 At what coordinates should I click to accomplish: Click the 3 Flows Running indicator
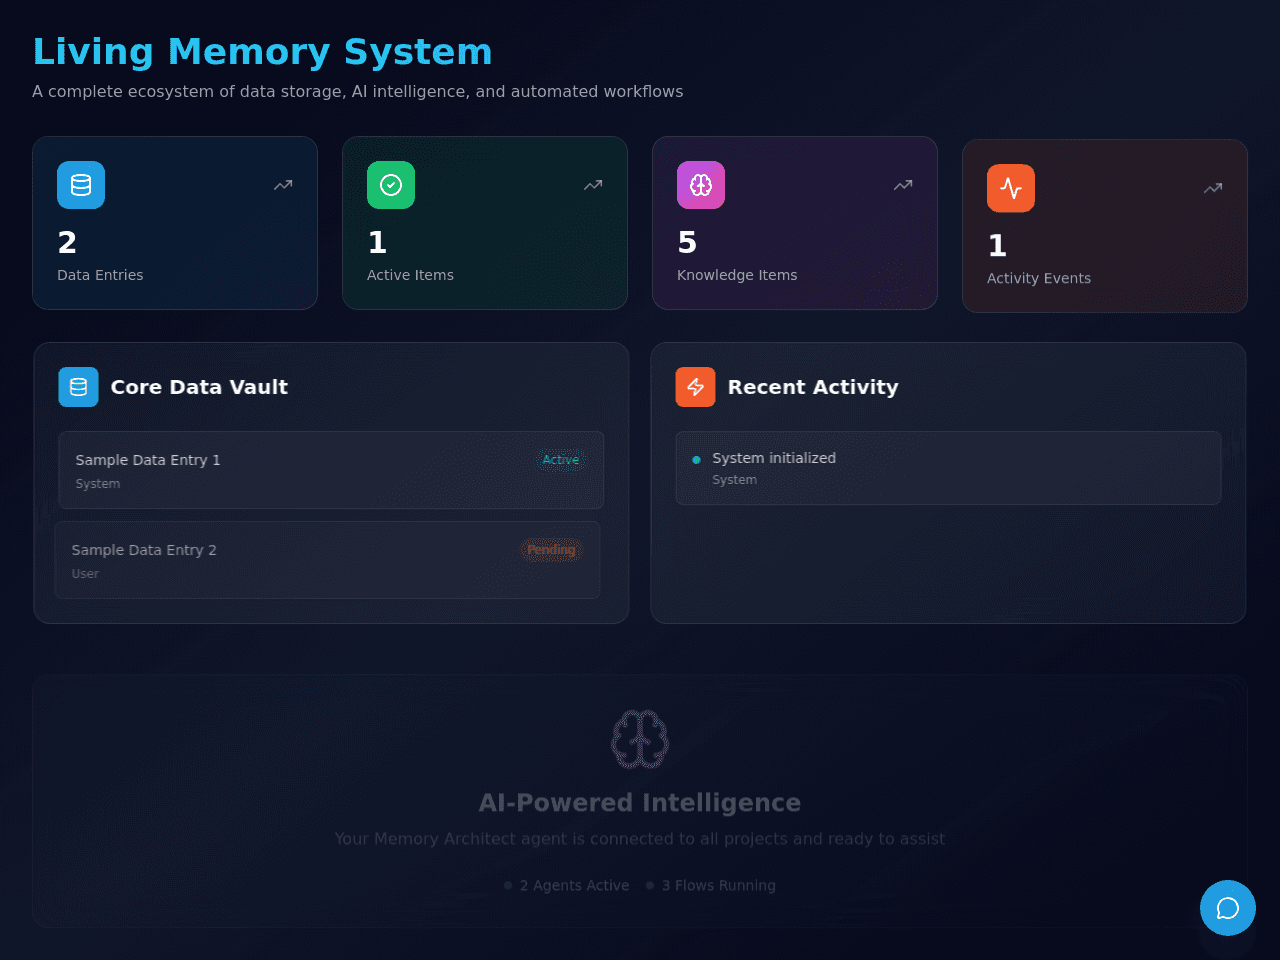coord(711,886)
